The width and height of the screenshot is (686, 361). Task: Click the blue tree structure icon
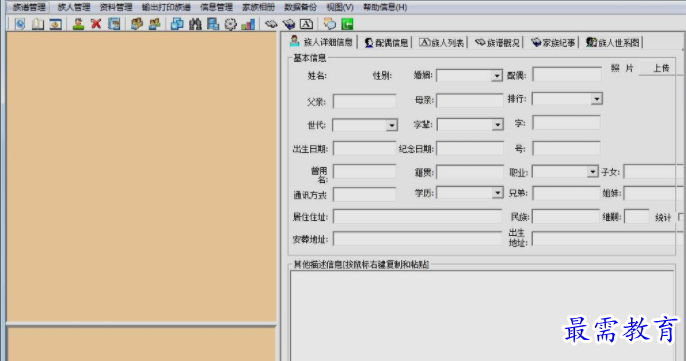coord(213,24)
